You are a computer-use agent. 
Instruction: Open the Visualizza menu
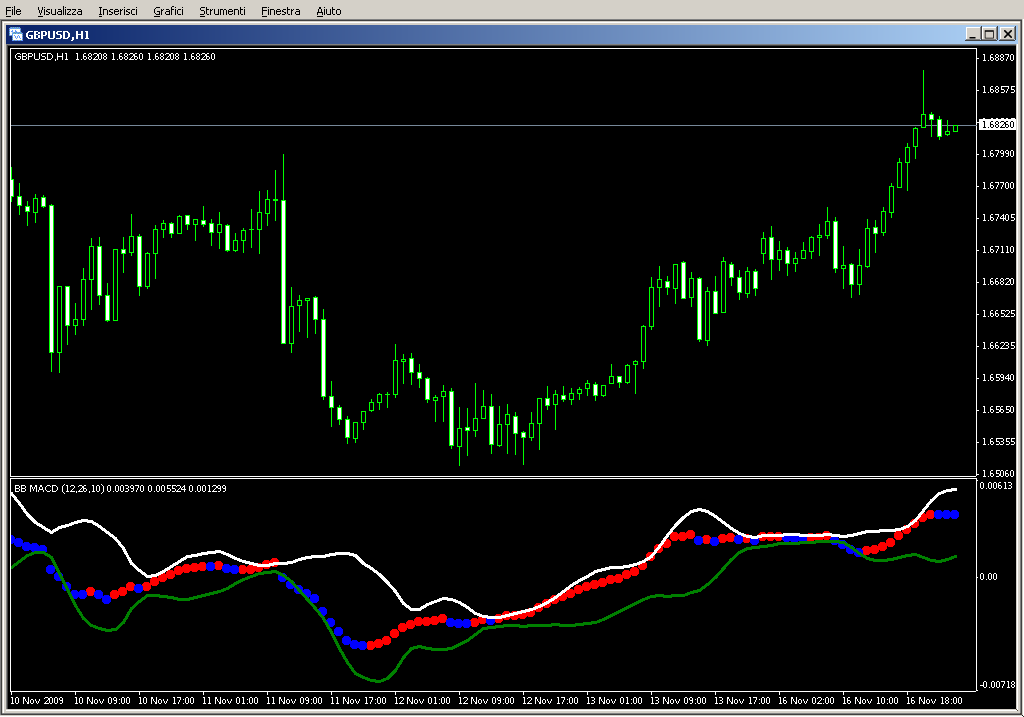click(x=60, y=11)
